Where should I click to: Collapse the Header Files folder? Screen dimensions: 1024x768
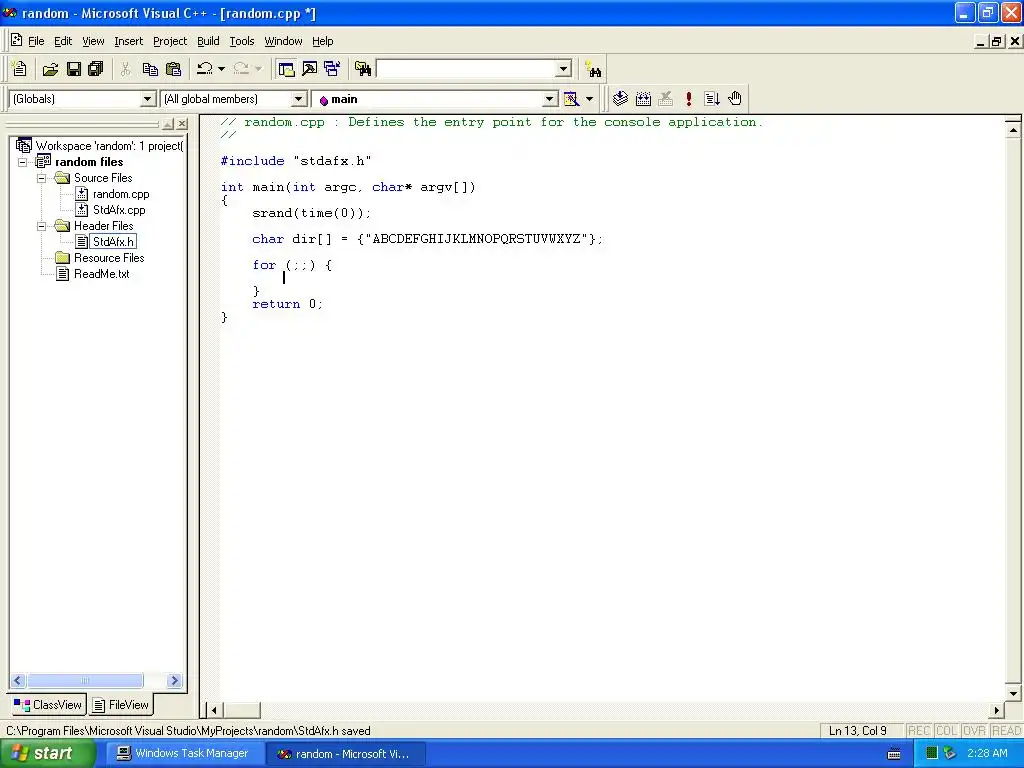42,226
